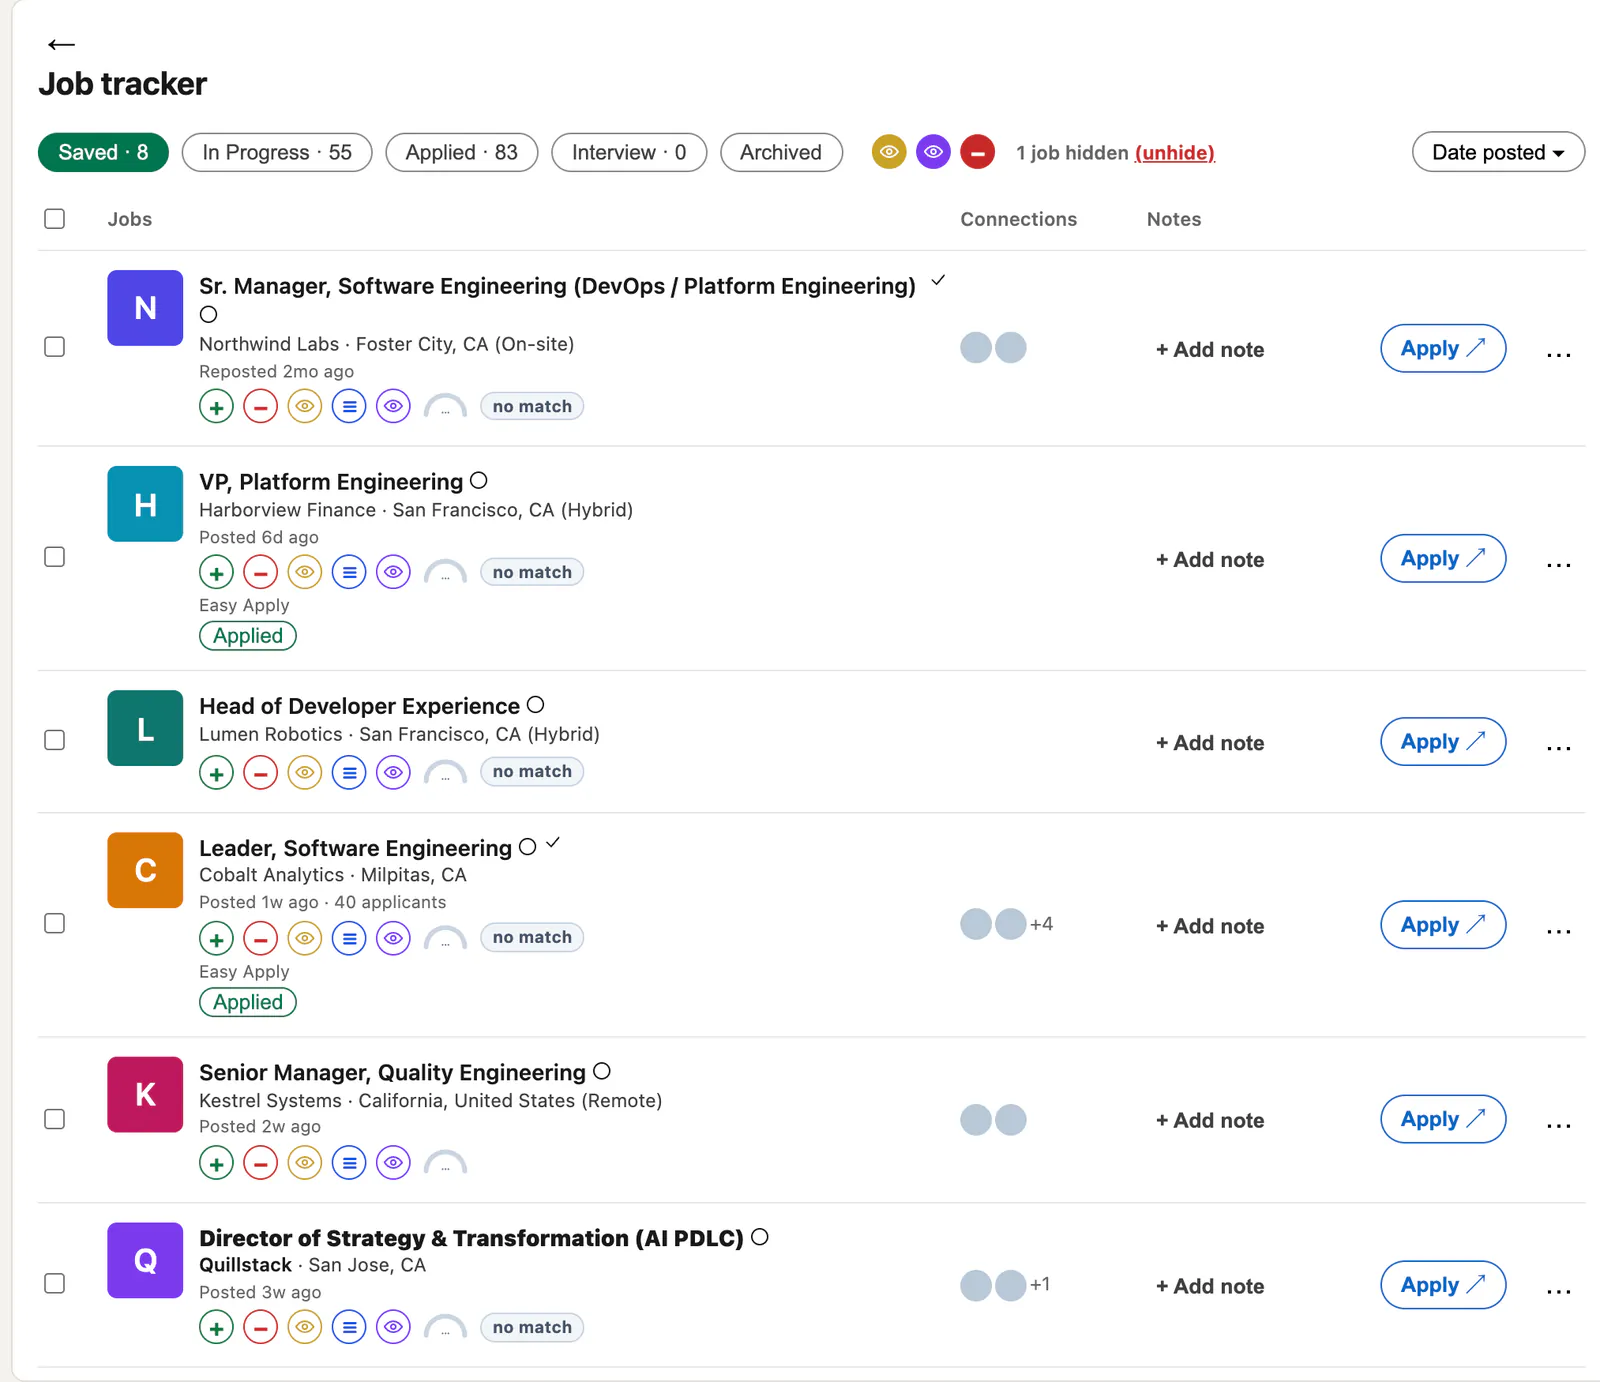Click blue list icon for Cobalt Analytics job

(x=349, y=939)
